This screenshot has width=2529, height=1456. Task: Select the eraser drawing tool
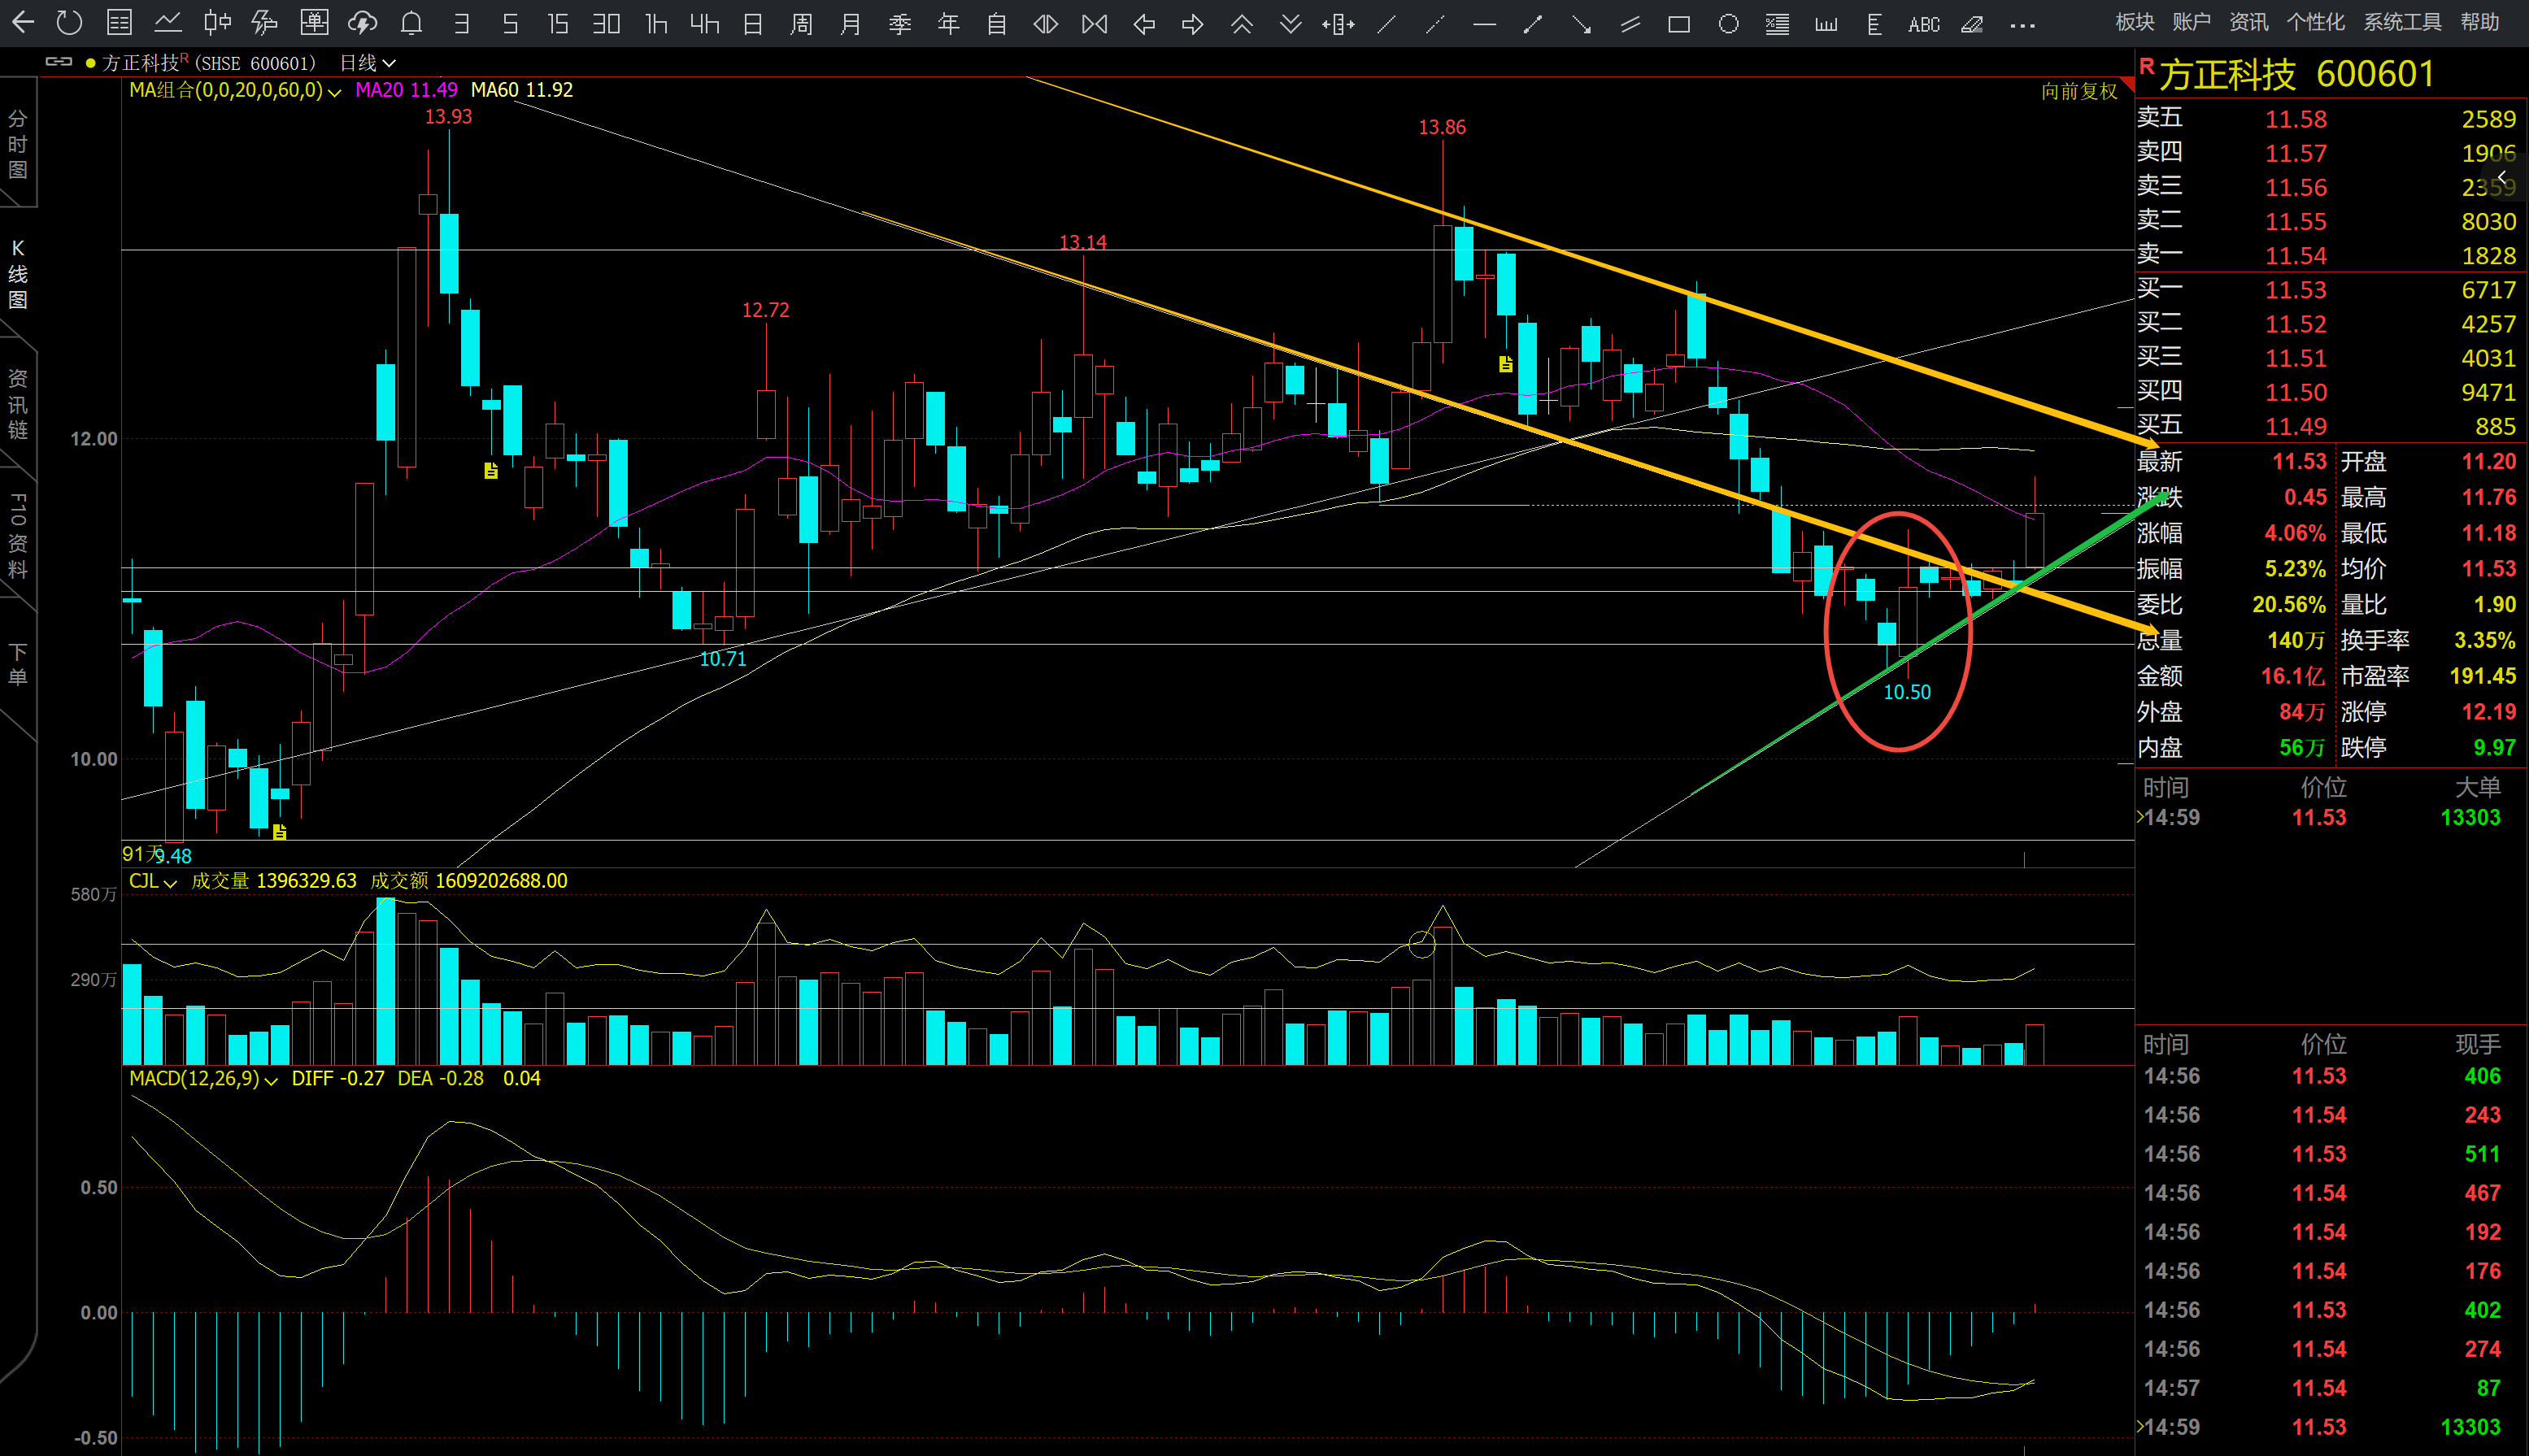1972,24
